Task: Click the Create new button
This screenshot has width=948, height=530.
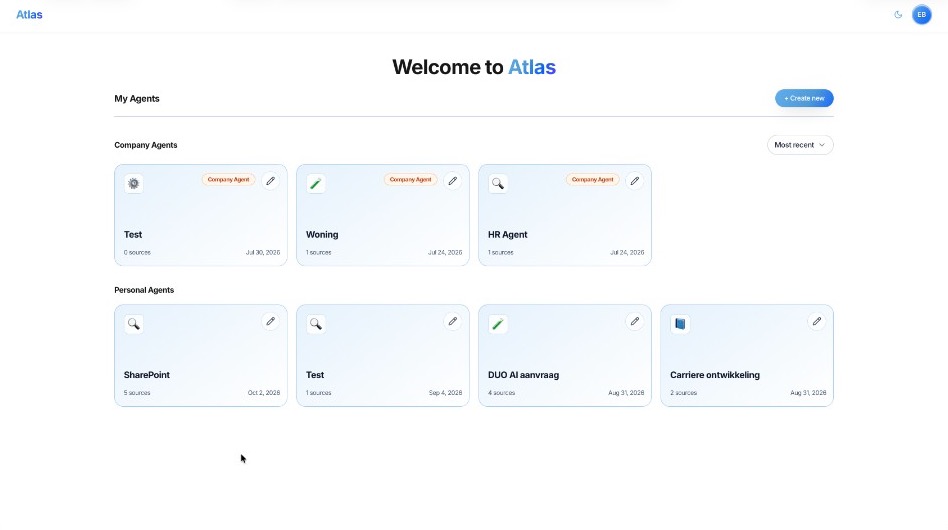Action: coord(804,98)
